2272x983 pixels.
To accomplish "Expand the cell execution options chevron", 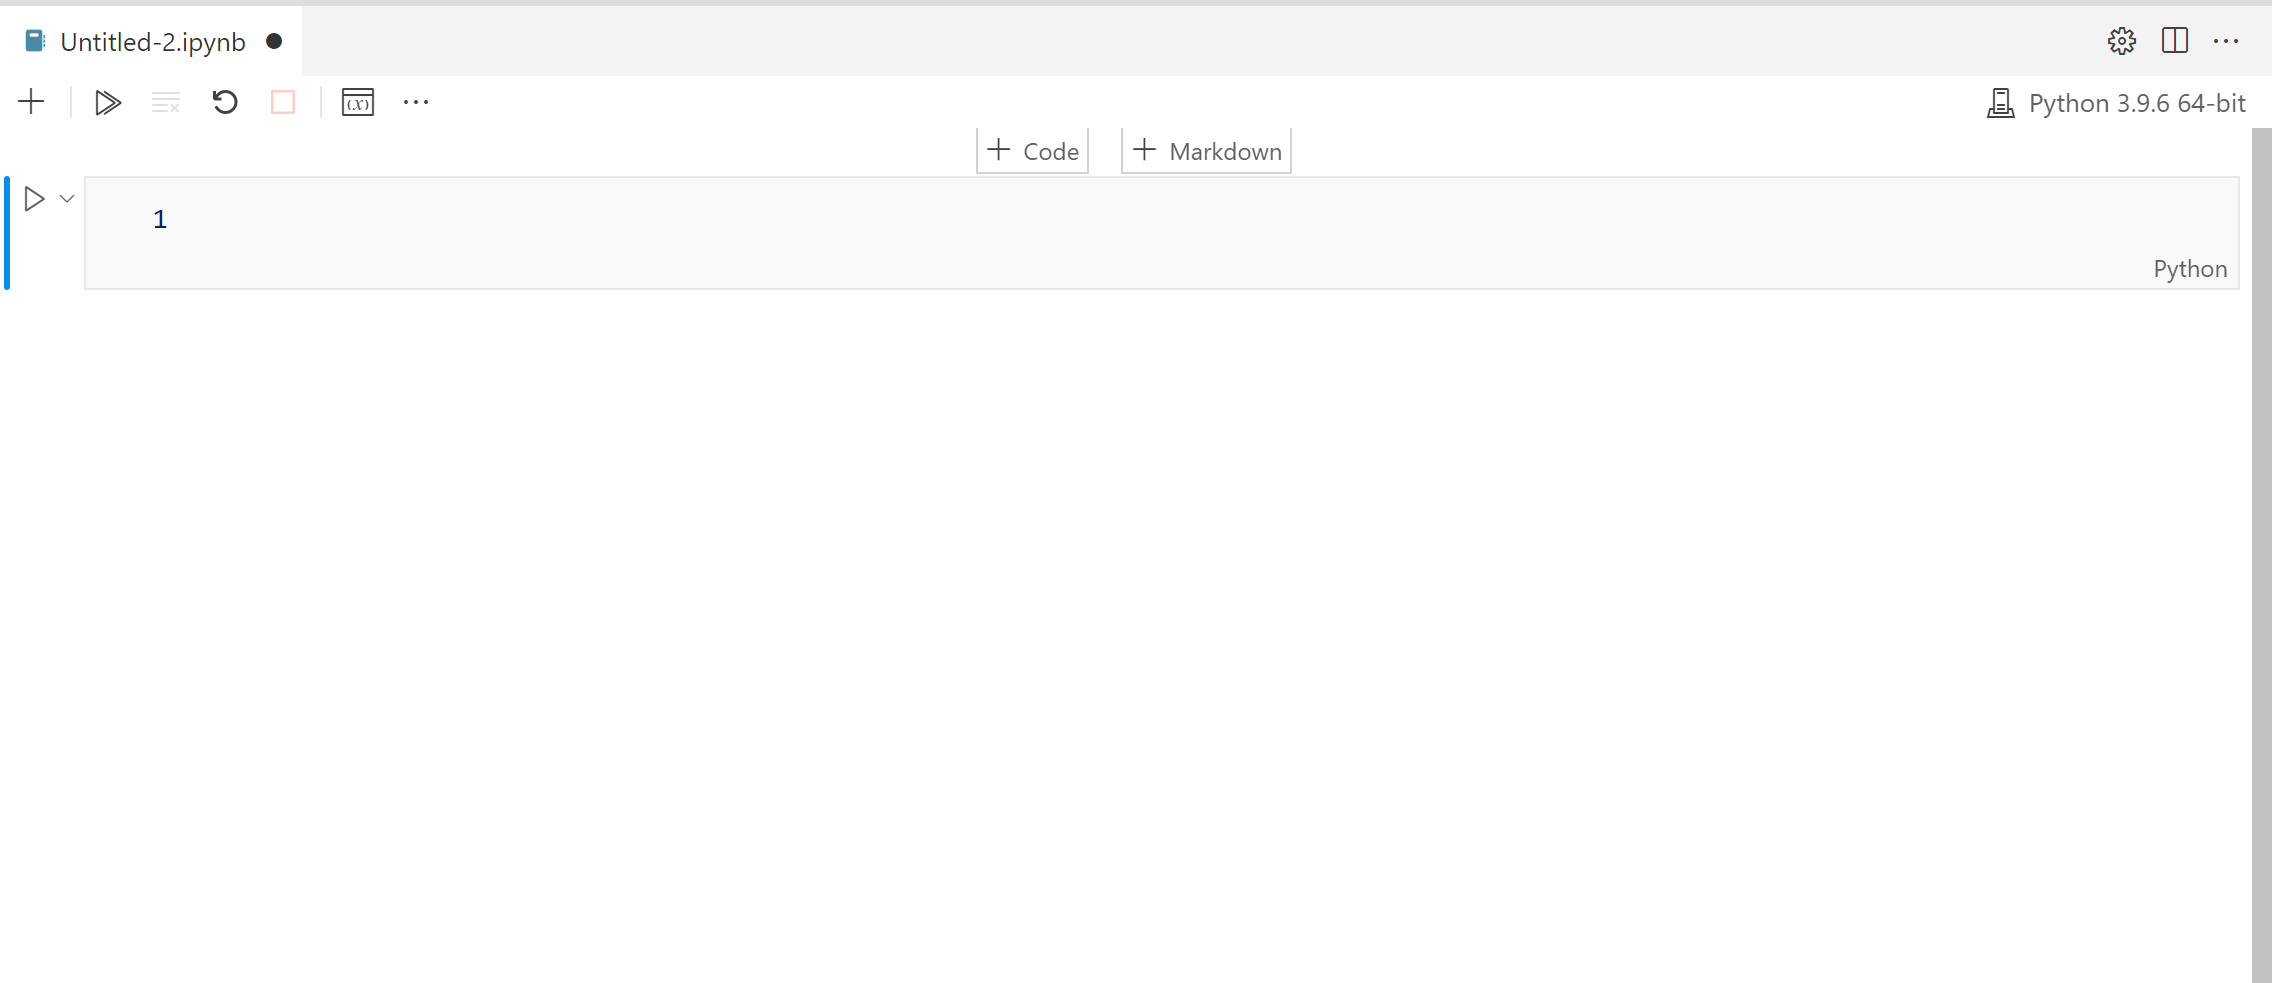I will click(x=66, y=198).
